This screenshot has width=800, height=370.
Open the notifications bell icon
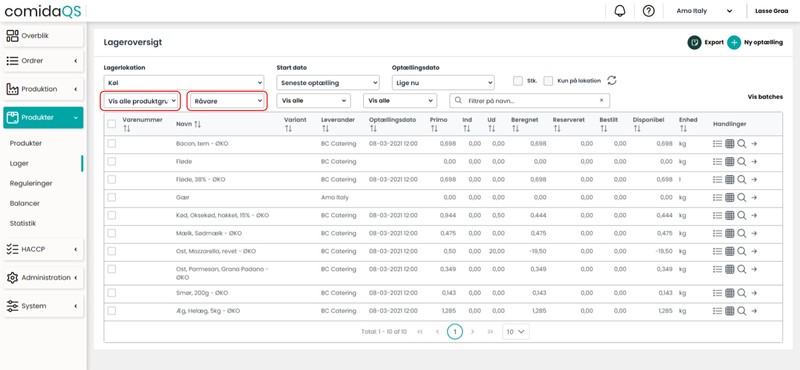coord(620,11)
